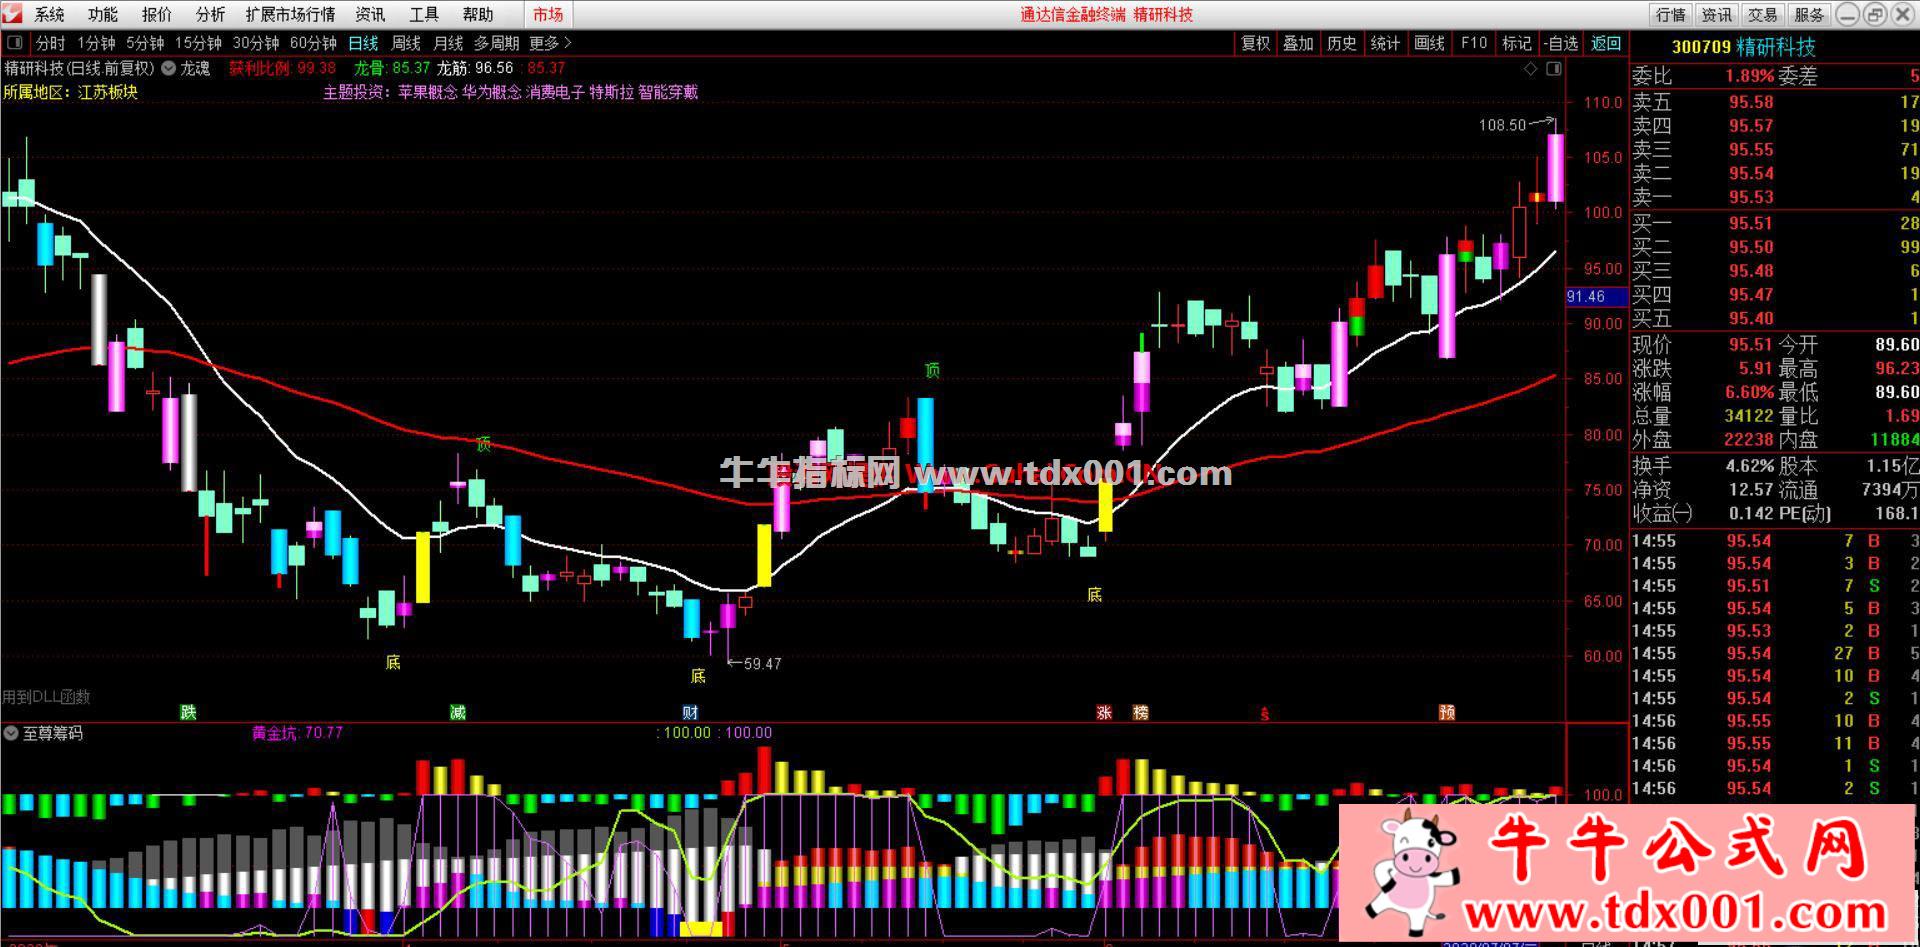Open the 至尊筹码 indicator dropdown circle icon
The width and height of the screenshot is (1920, 947).
coord(11,733)
